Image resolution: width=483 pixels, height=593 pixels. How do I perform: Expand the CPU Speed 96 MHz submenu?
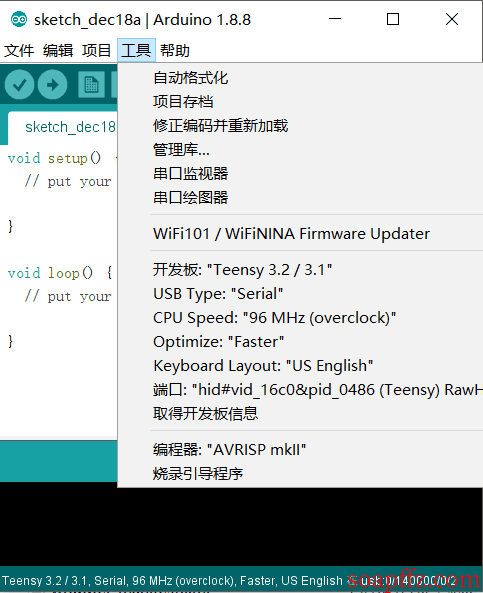tap(300, 318)
